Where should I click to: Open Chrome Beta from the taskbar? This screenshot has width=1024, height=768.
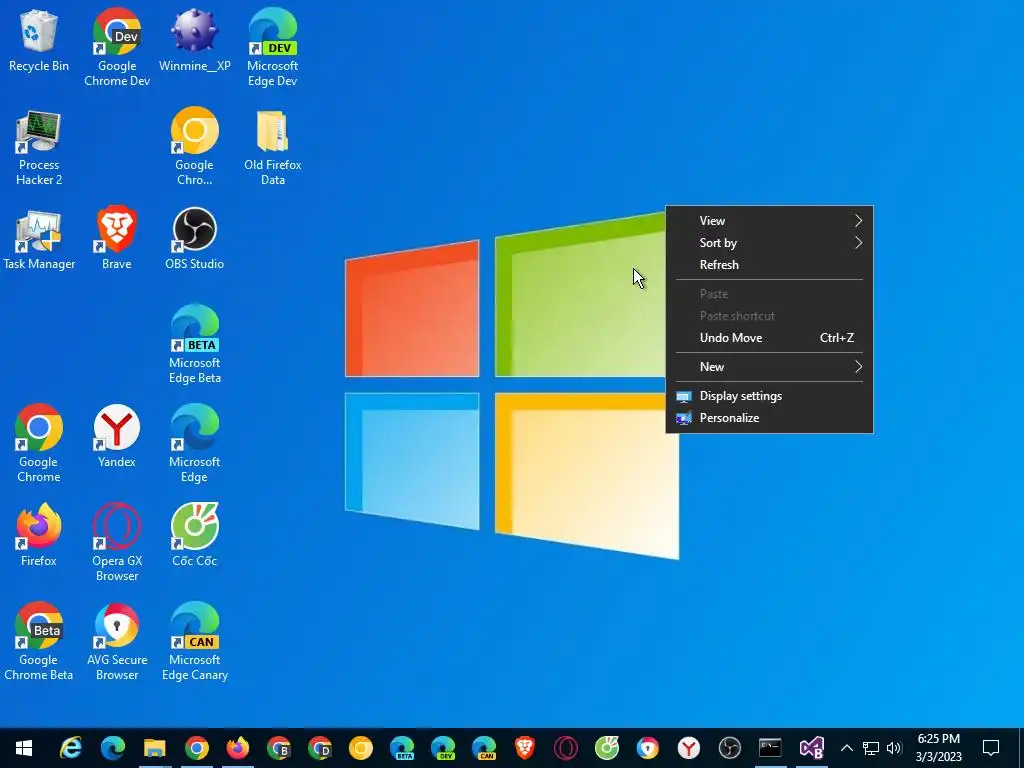[279, 748]
